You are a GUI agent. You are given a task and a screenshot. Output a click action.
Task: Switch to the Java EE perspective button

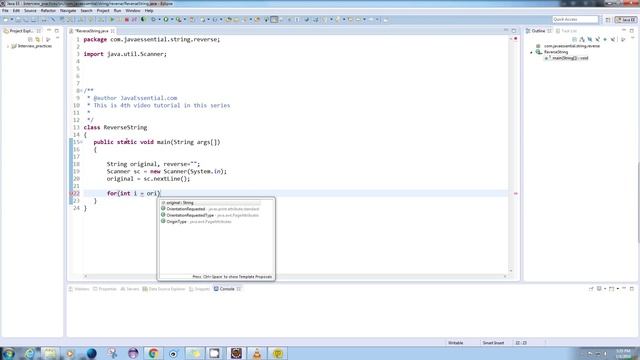(x=626, y=20)
